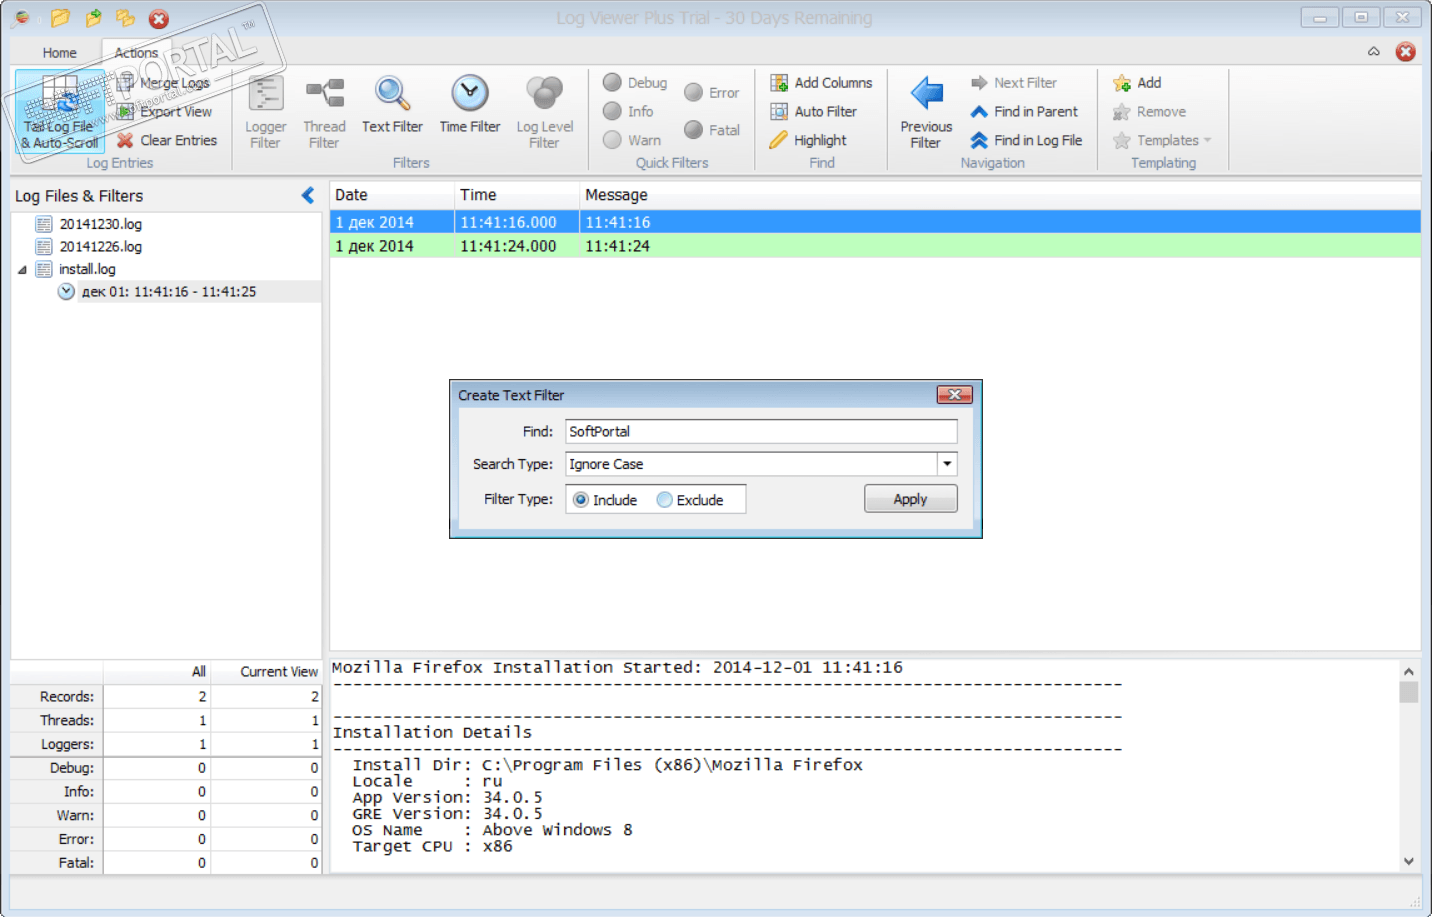This screenshot has height=917, width=1432.
Task: Toggle the Error quick filter
Action: [712, 93]
